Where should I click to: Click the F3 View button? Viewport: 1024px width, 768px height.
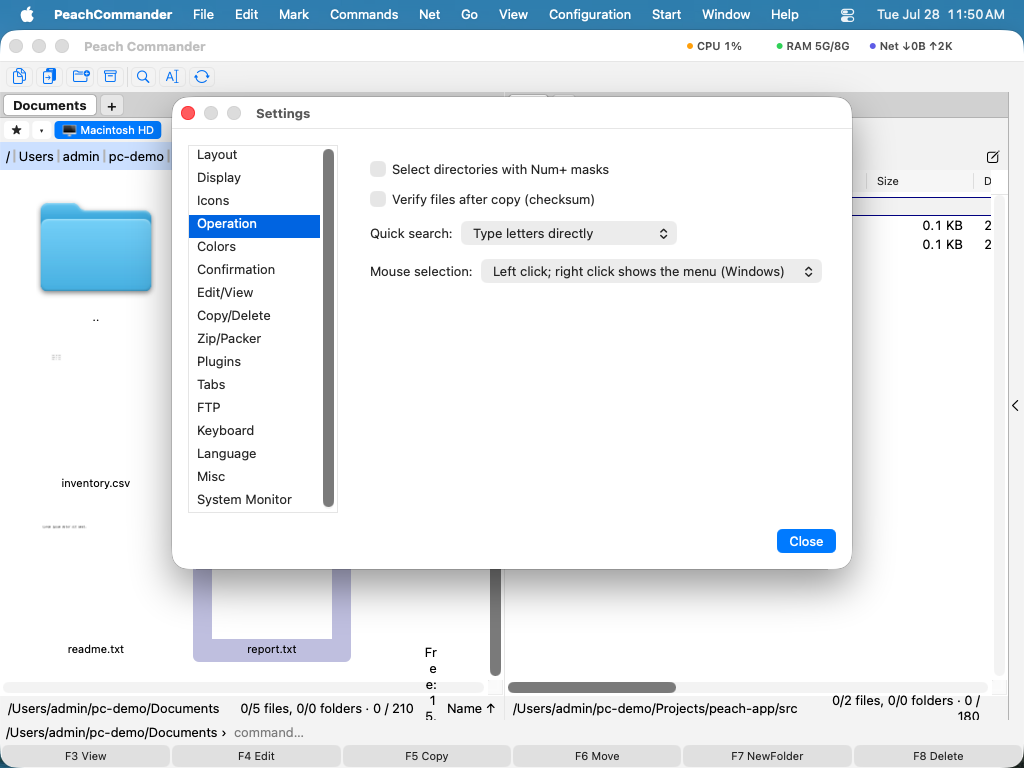[x=86, y=756]
